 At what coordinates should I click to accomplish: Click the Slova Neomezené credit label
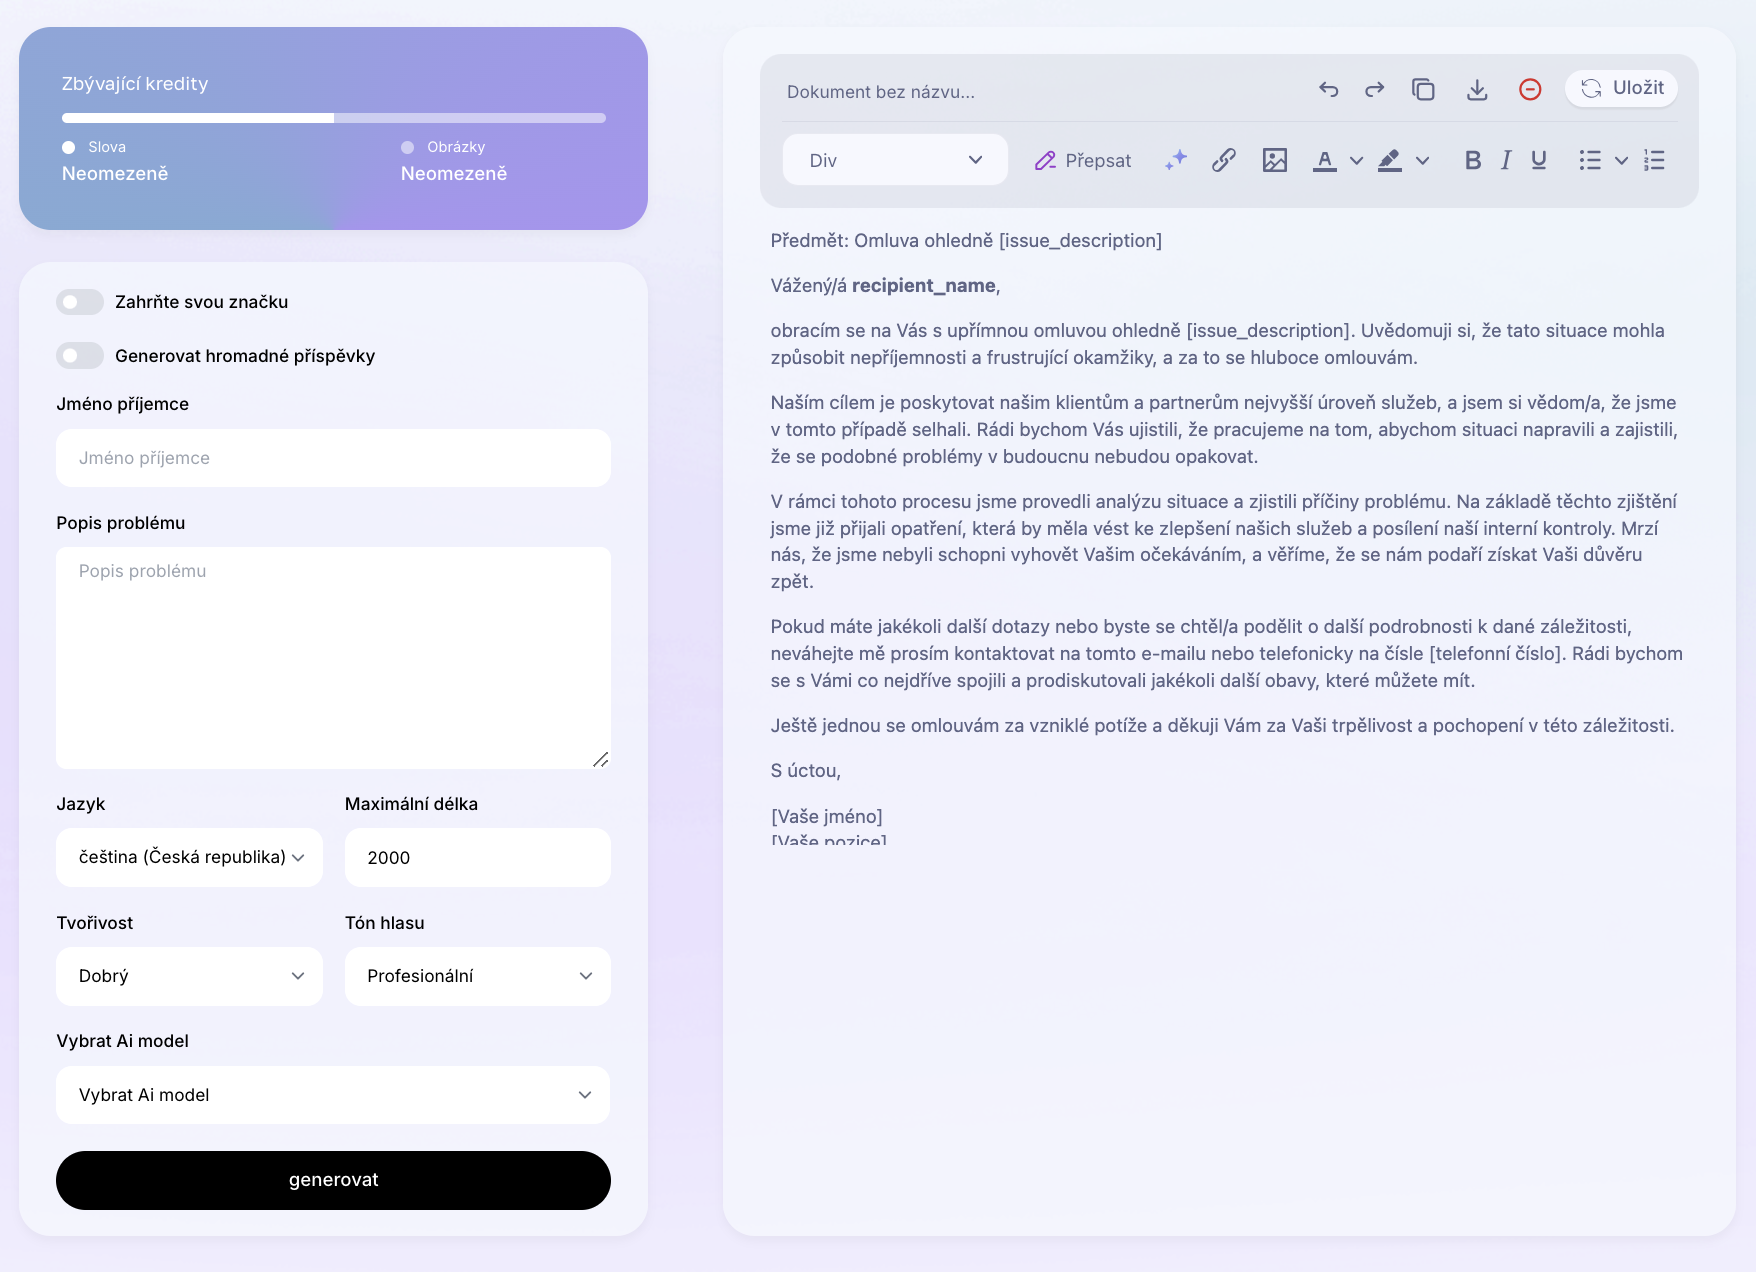click(115, 161)
